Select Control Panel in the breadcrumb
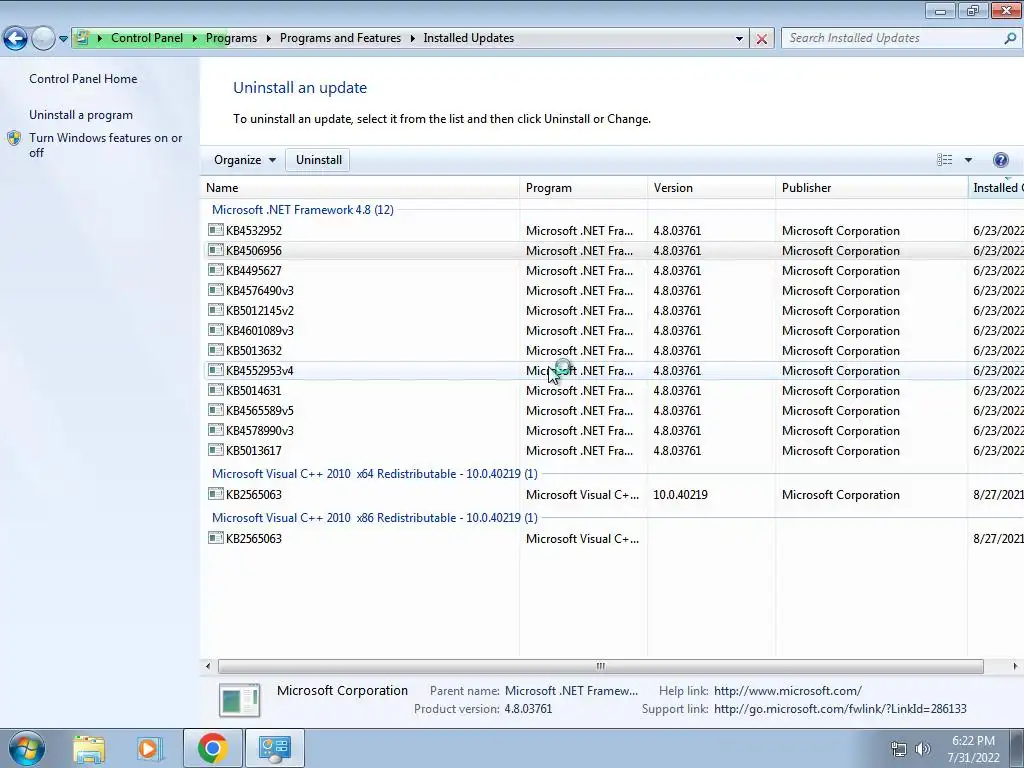The width and height of the screenshot is (1024, 768). 147,38
